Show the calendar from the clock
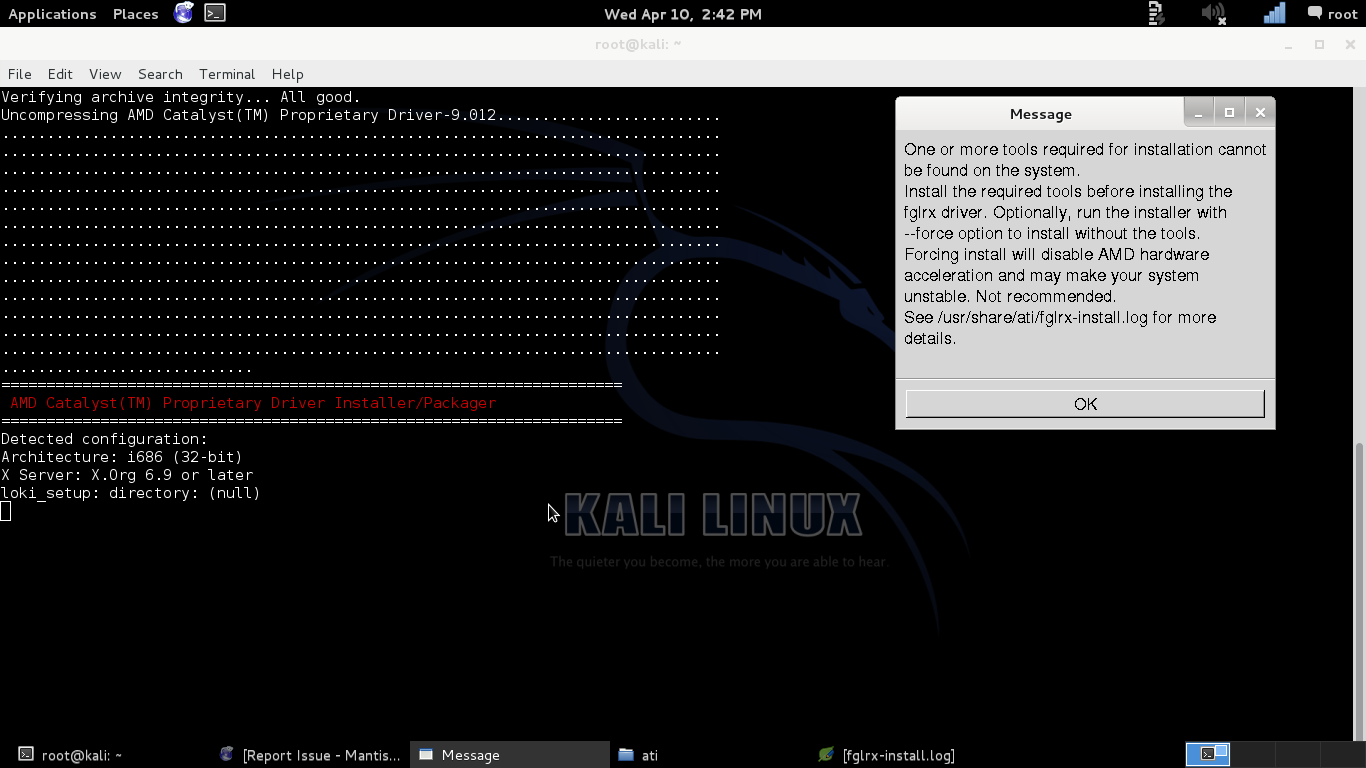 (x=683, y=14)
